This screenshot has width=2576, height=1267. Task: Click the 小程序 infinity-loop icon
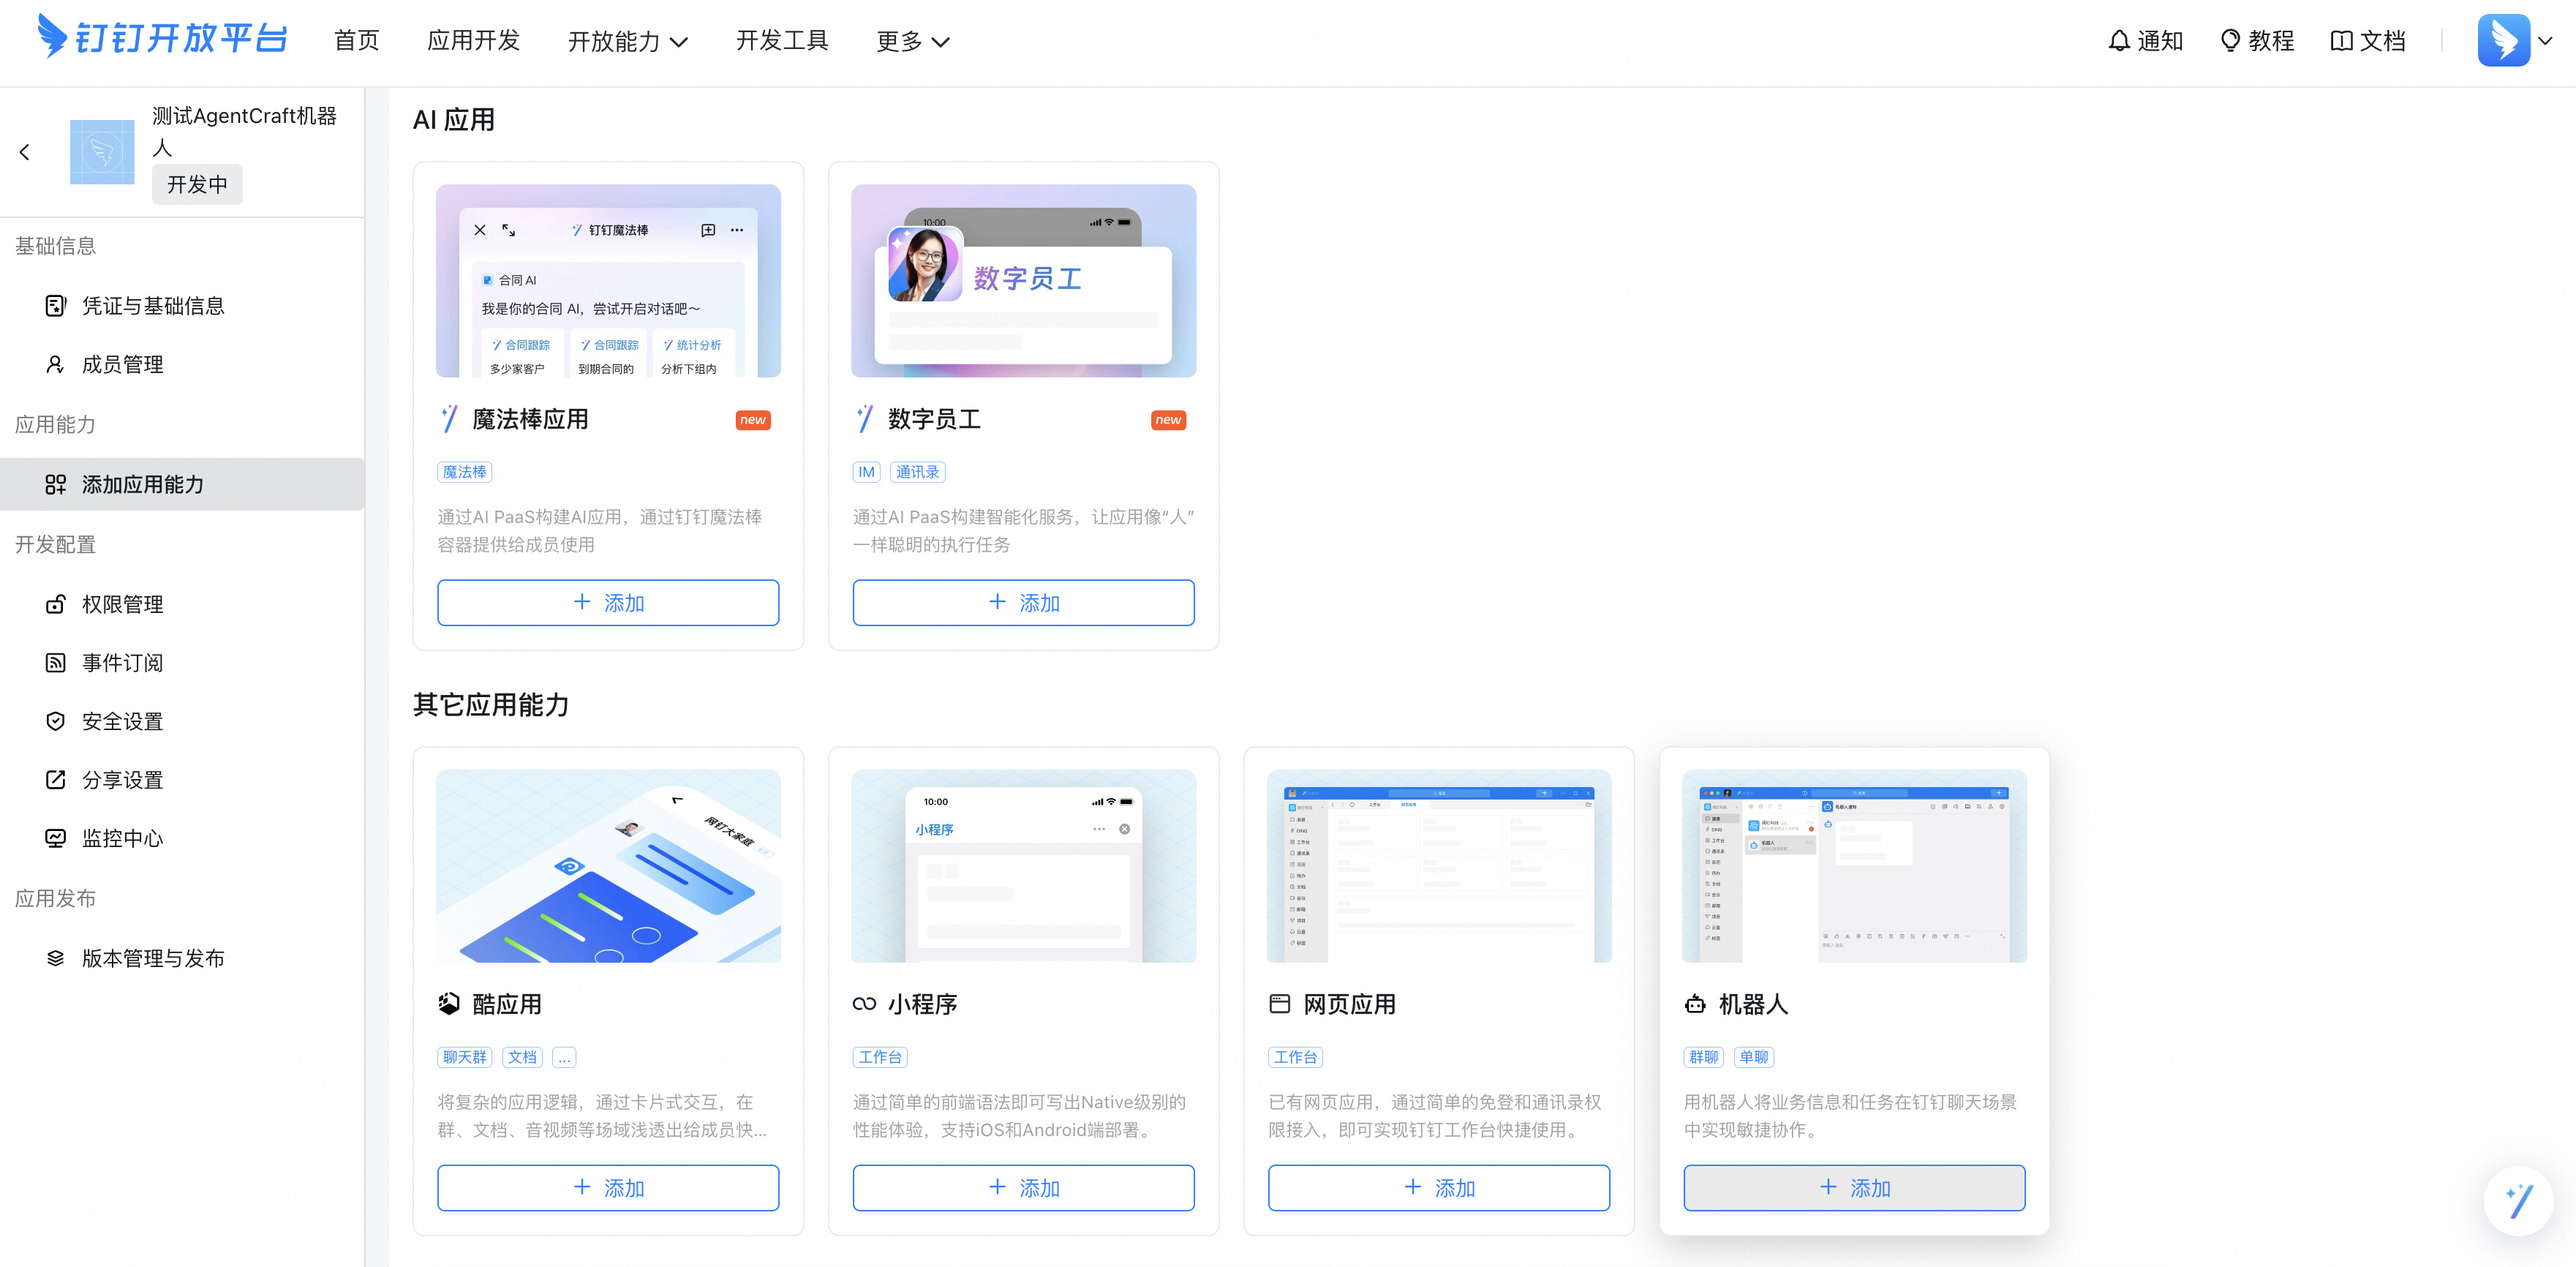pos(864,1004)
